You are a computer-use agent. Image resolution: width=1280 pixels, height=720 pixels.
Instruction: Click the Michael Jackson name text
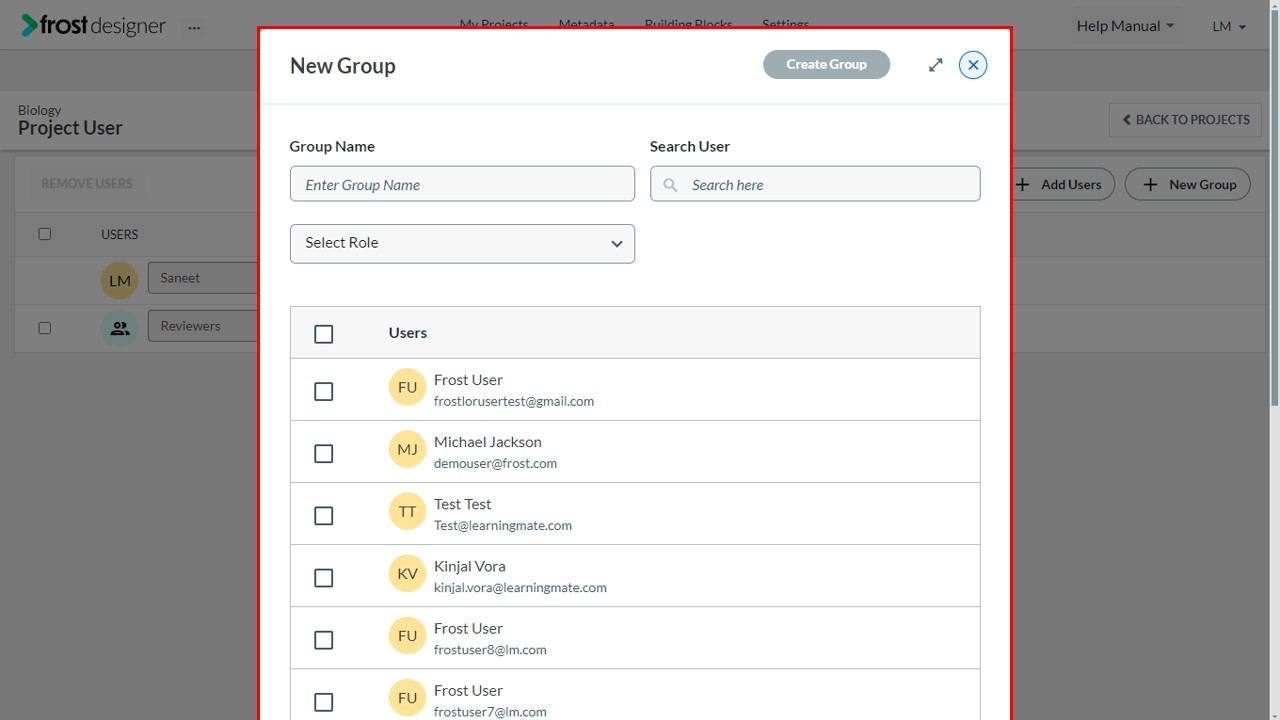(x=488, y=442)
